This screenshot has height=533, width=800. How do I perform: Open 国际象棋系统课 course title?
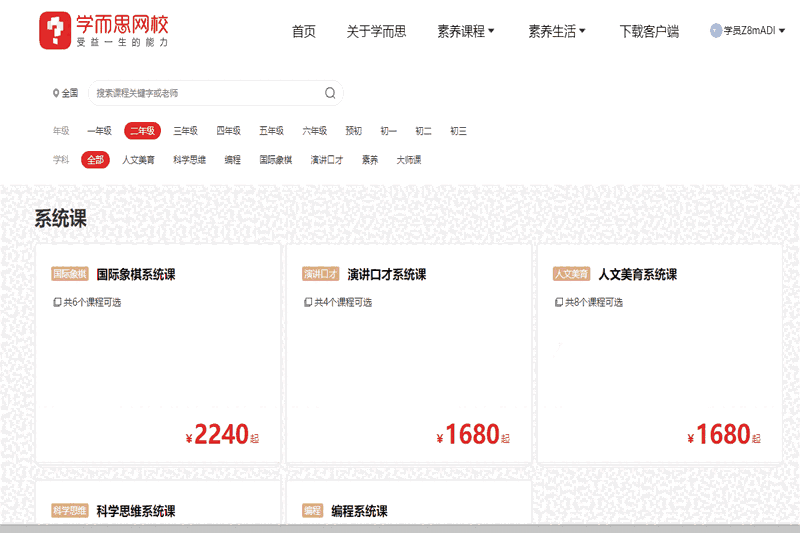tap(136, 274)
